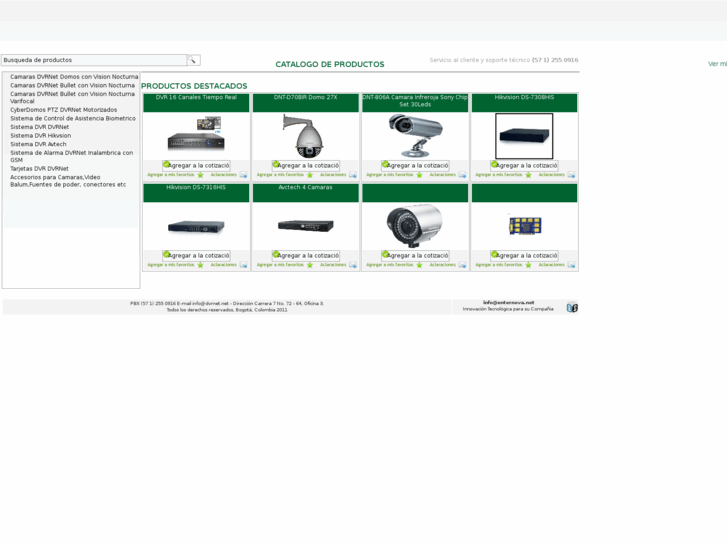The height and width of the screenshot is (545, 727).
Task: Open Camaras DVRNet Domos con Vision Nocturna
Action: [x=74, y=77]
